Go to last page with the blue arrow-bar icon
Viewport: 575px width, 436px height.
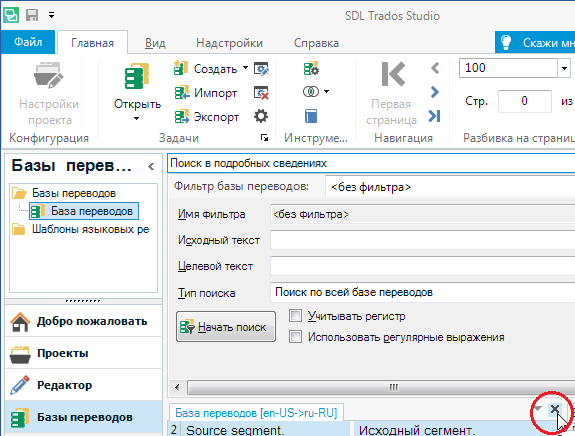(x=435, y=116)
